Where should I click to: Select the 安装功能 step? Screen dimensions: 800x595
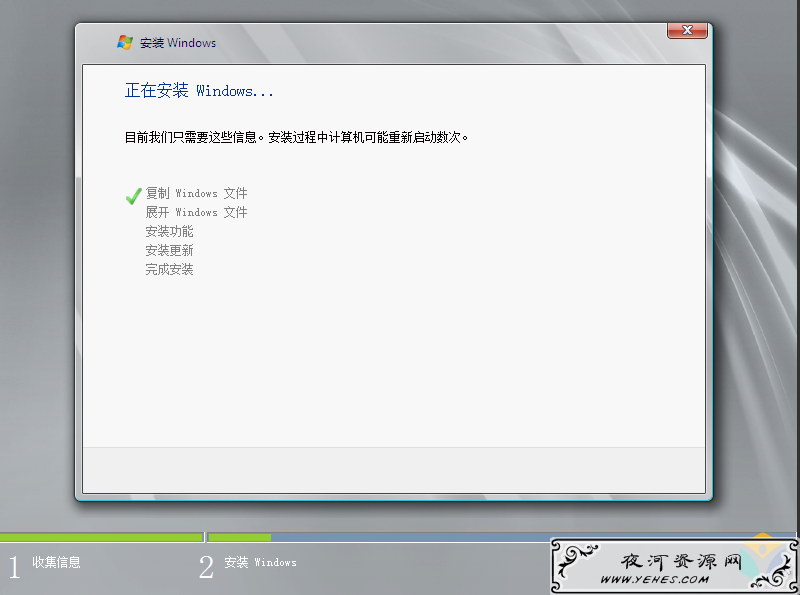(x=169, y=232)
